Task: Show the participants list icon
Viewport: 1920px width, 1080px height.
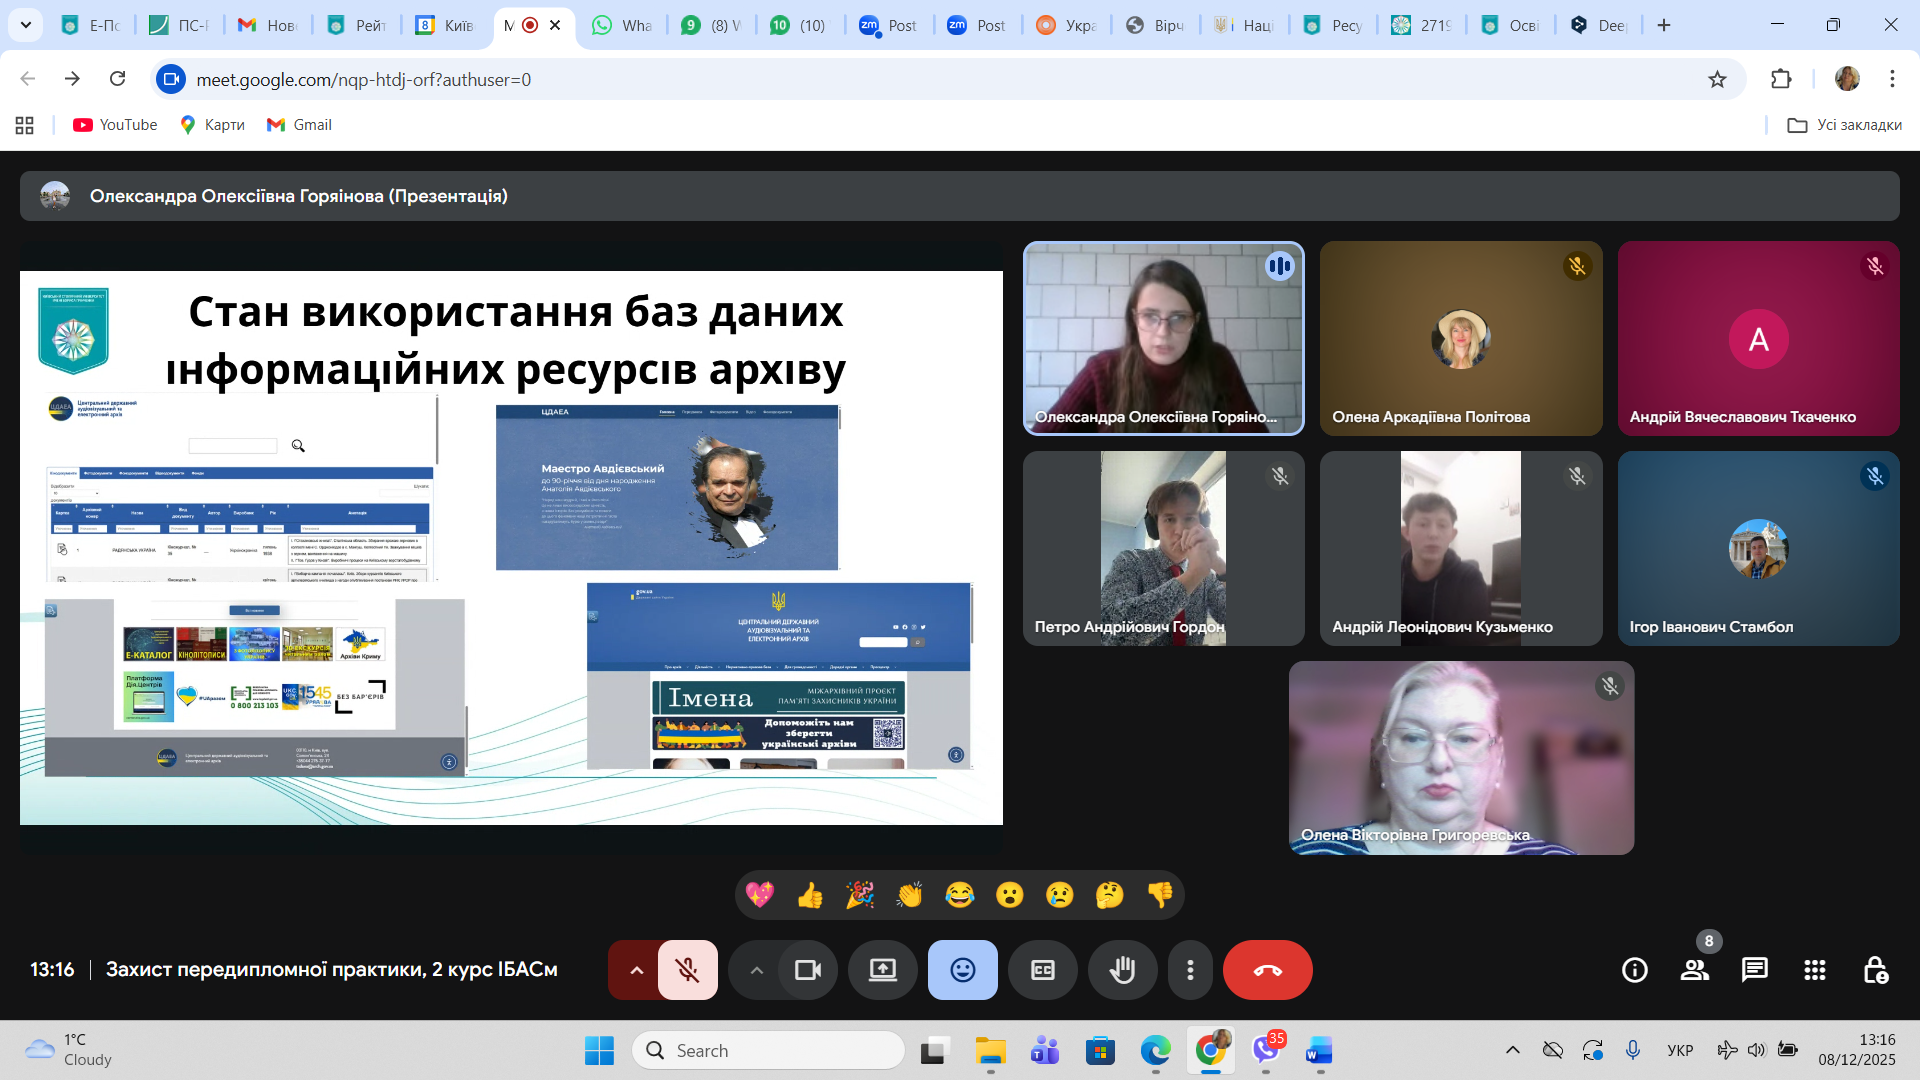Action: tap(1695, 969)
